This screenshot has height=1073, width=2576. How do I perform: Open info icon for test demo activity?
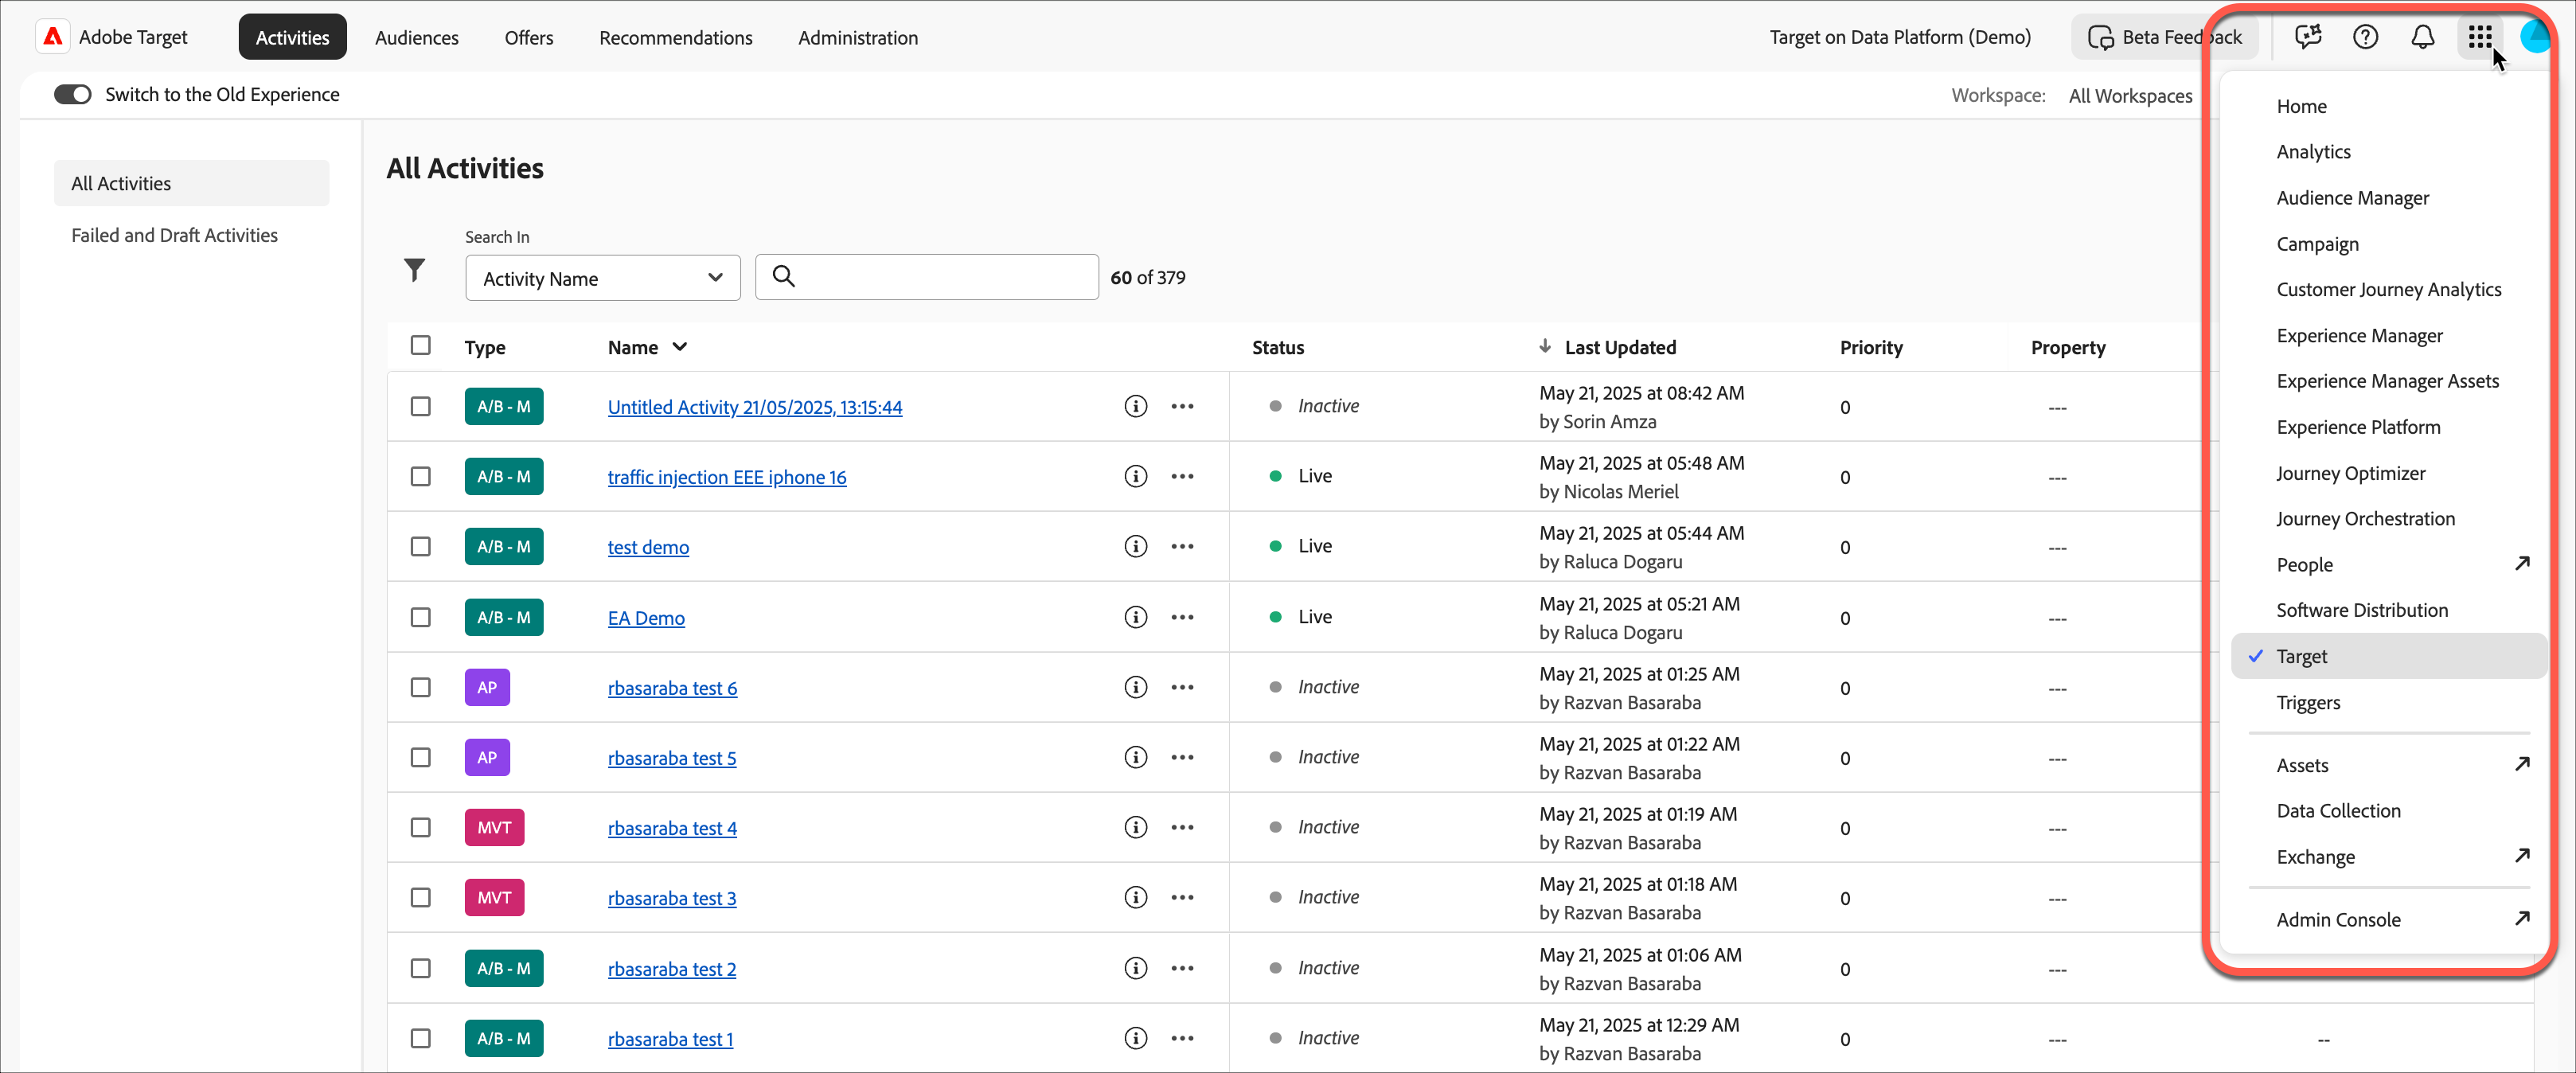1135,547
